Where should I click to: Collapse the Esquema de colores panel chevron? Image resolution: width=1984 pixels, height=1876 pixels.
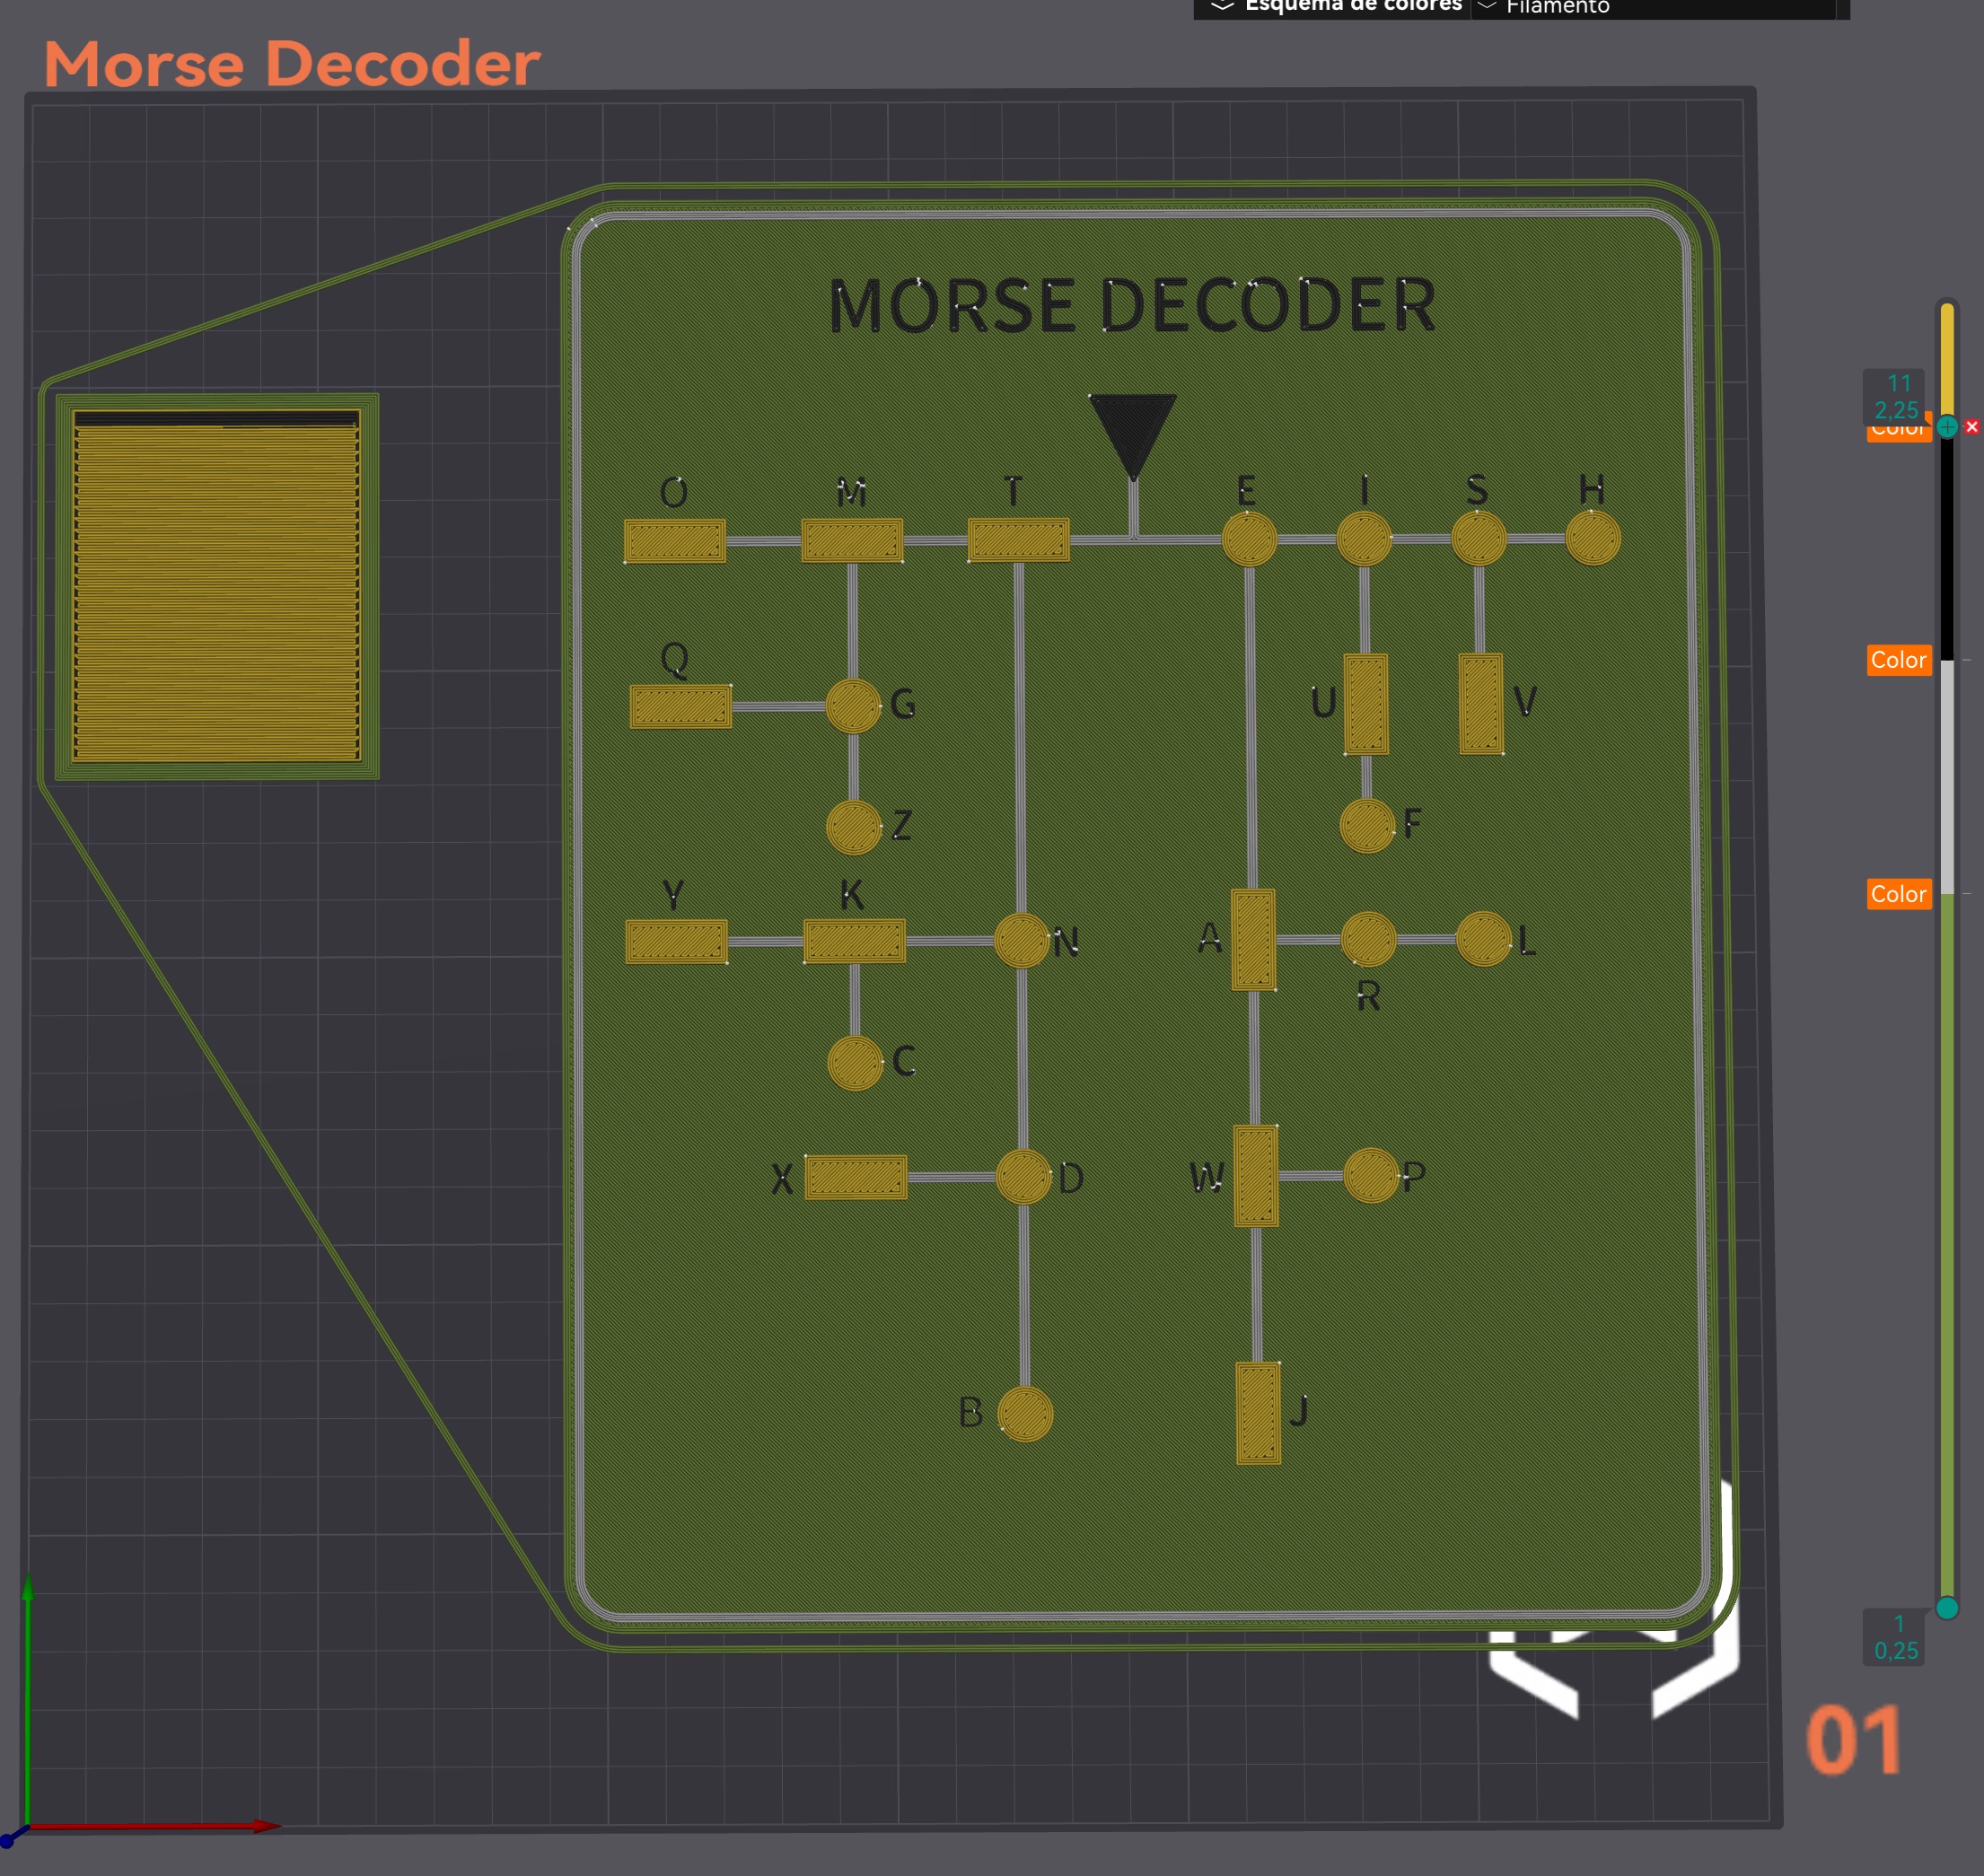1222,5
